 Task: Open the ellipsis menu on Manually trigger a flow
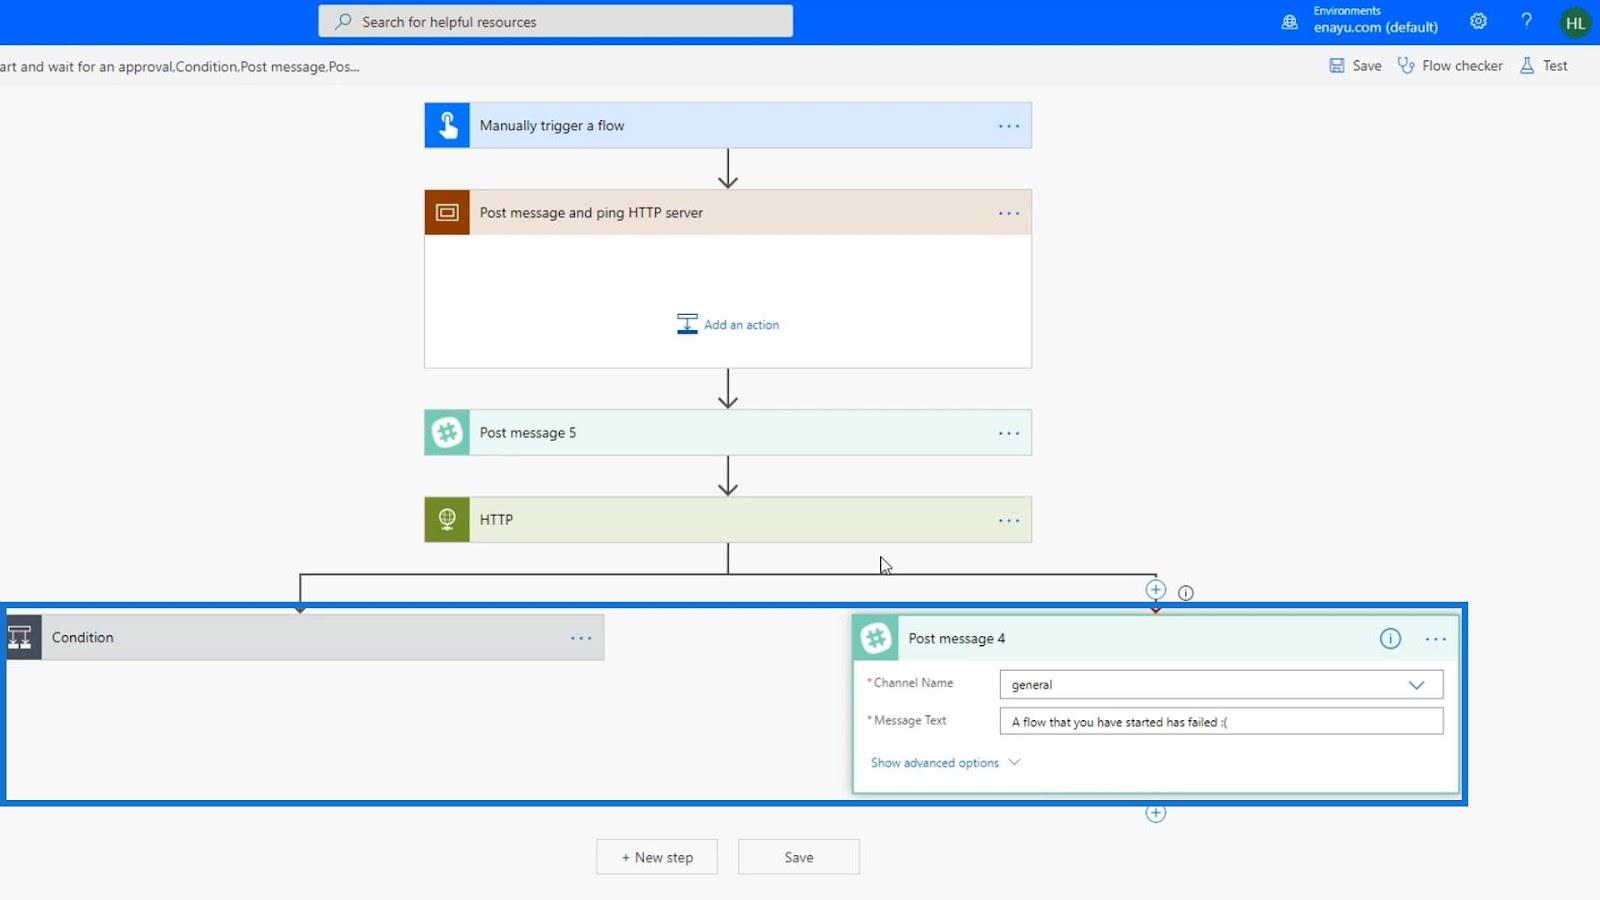coord(1009,126)
